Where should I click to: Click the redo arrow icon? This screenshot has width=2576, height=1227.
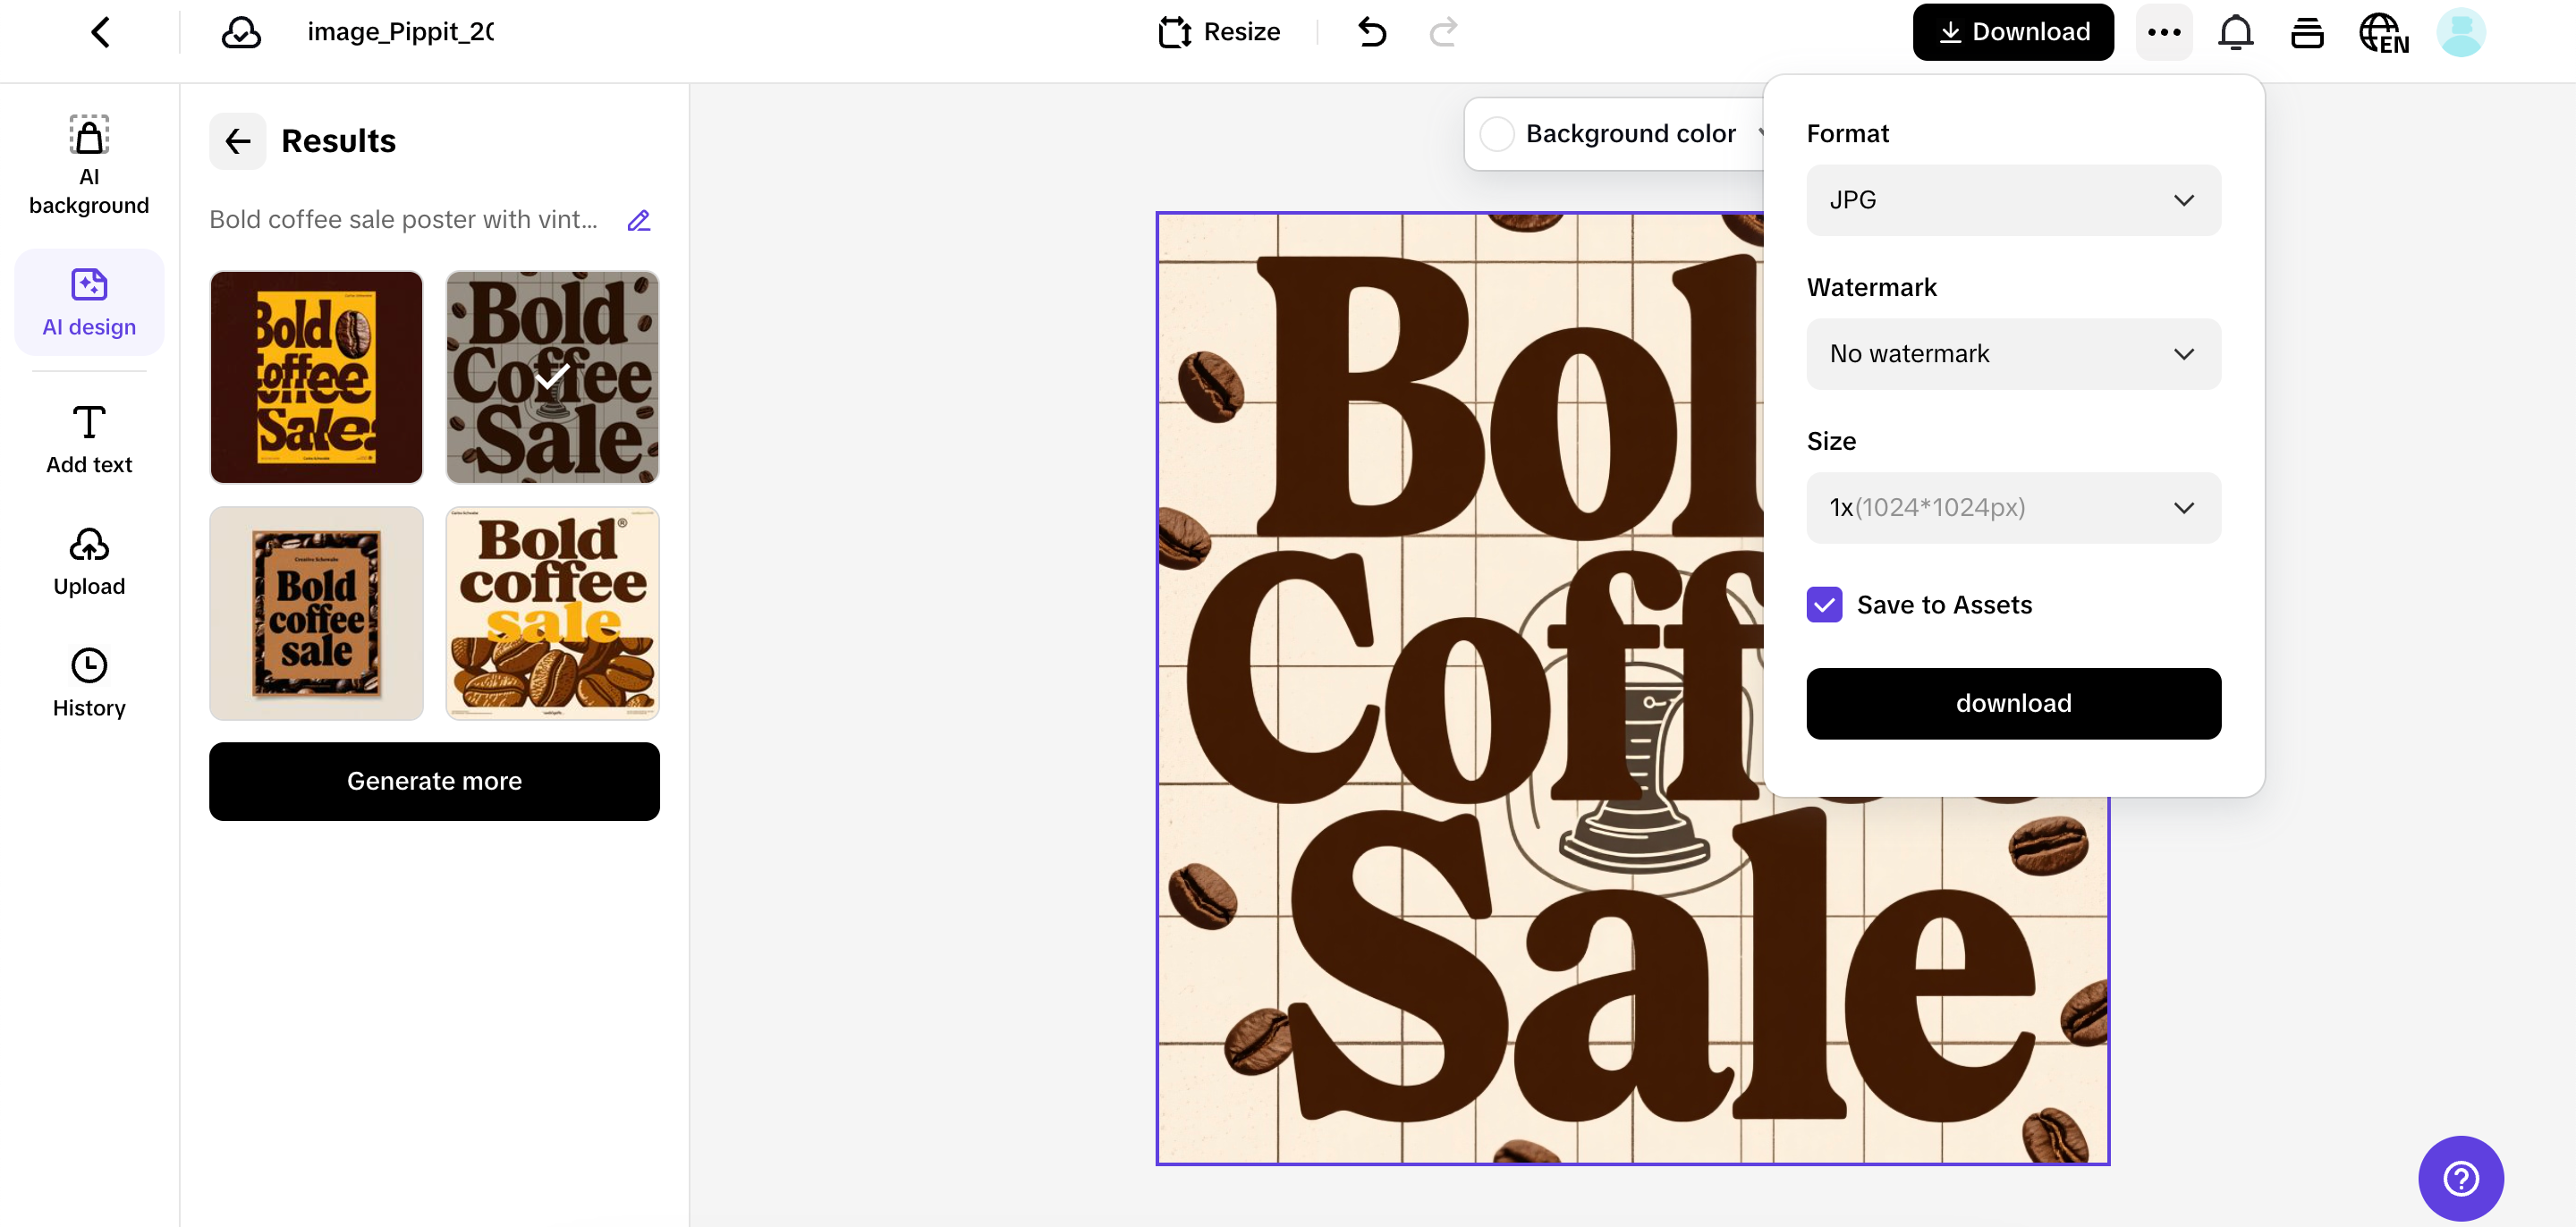[1443, 32]
